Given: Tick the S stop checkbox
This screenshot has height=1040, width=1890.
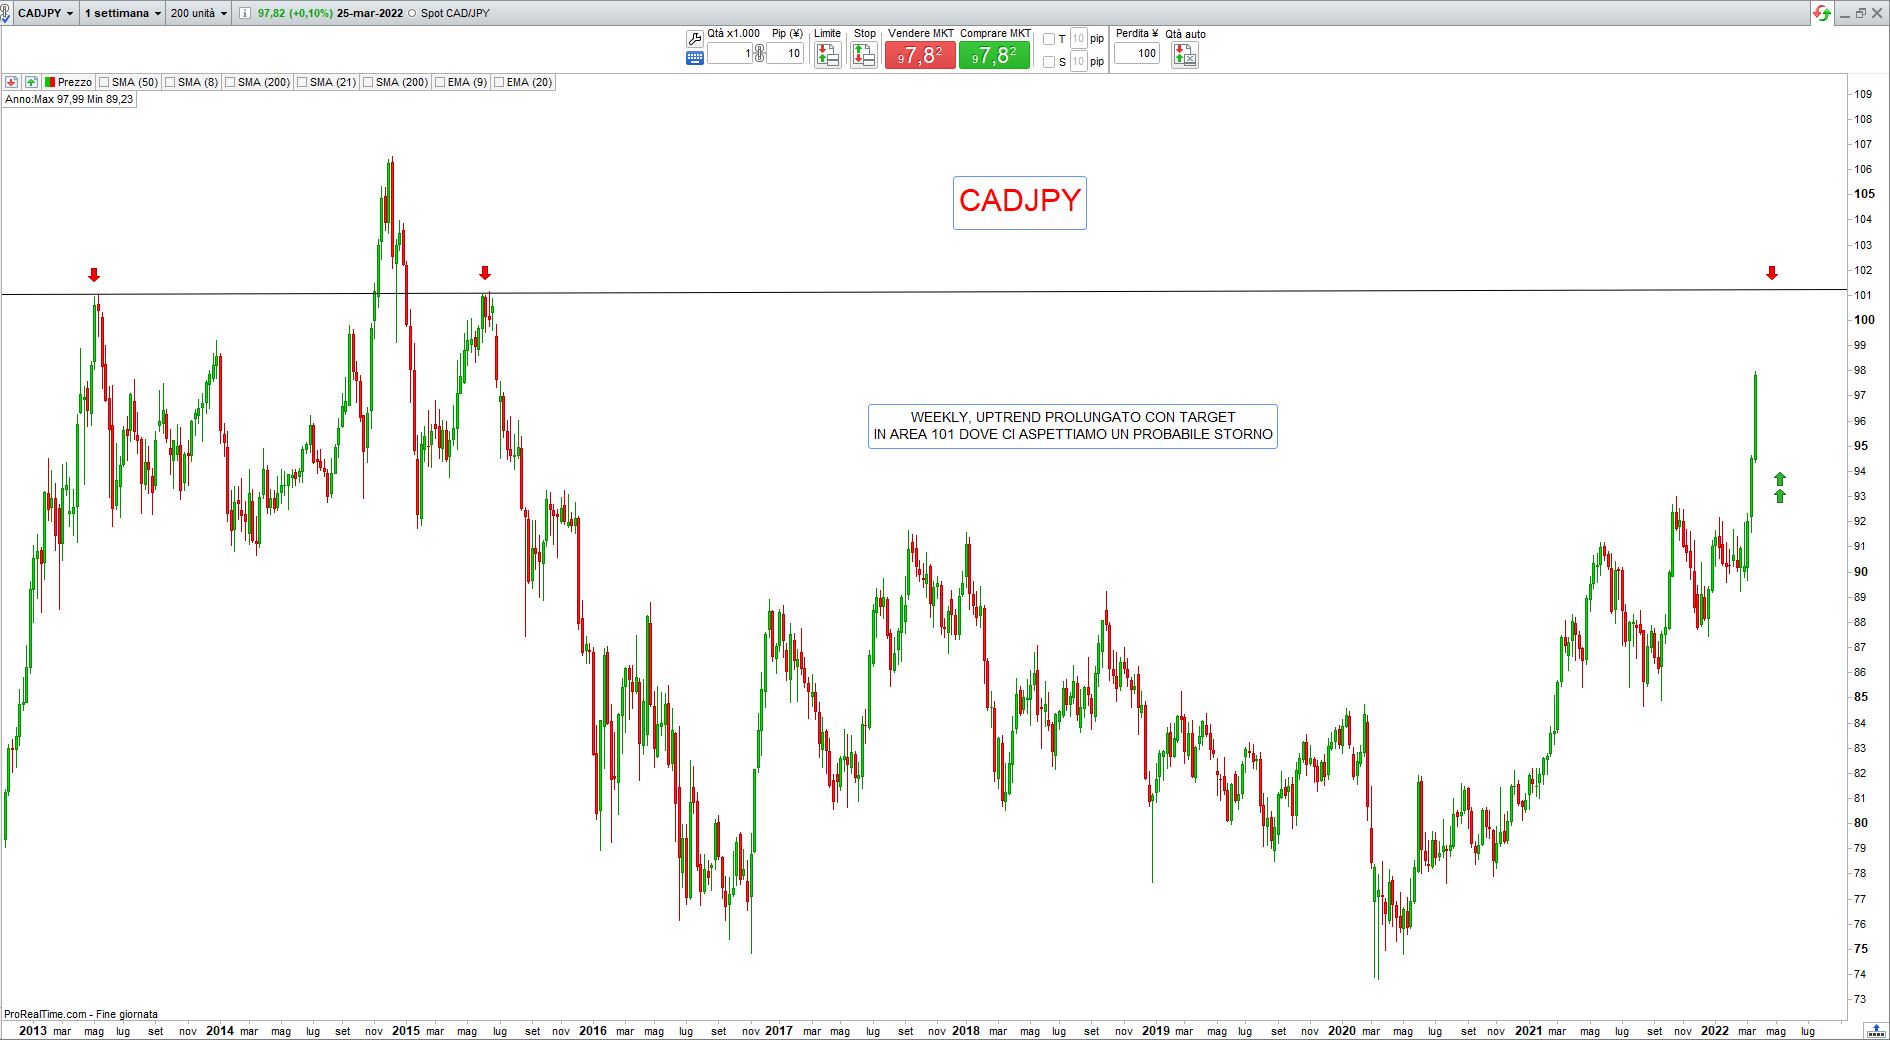Looking at the screenshot, I should 1049,62.
